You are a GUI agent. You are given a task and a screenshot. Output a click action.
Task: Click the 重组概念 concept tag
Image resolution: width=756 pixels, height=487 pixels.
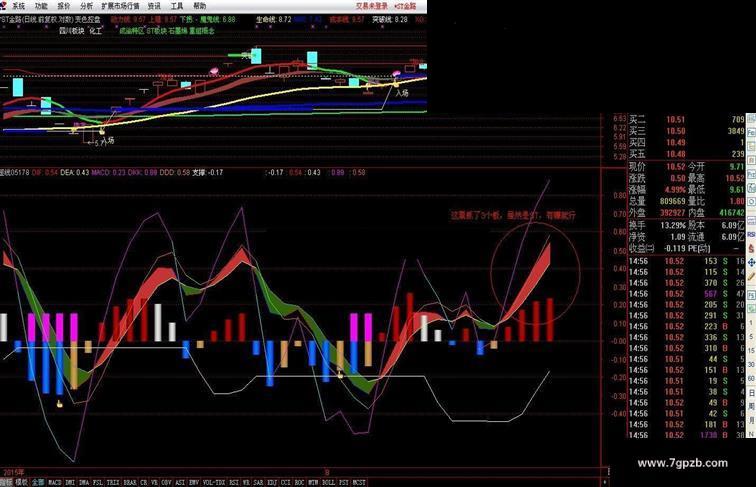pyautogui.click(x=202, y=30)
